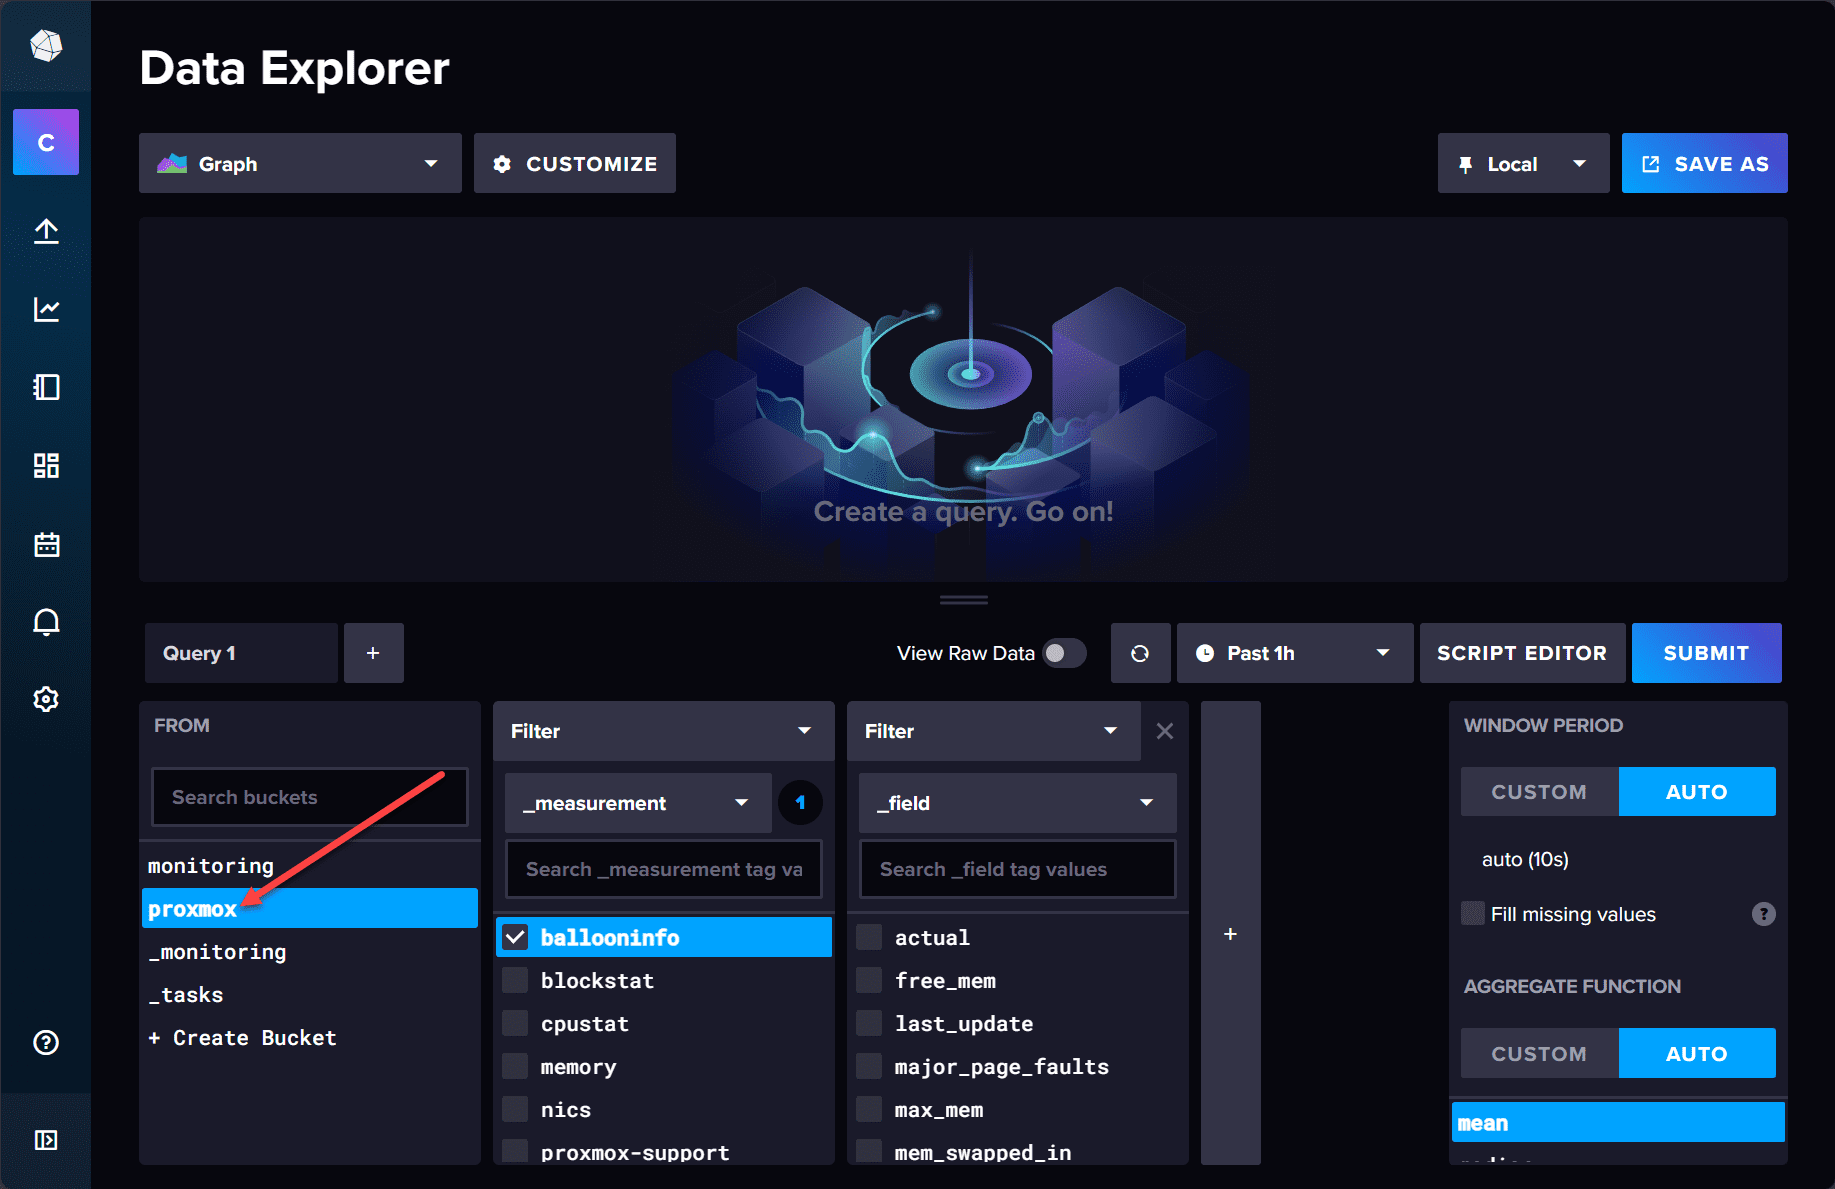Open Notebooks from the sidebar book icon
The width and height of the screenshot is (1835, 1189).
[45, 387]
